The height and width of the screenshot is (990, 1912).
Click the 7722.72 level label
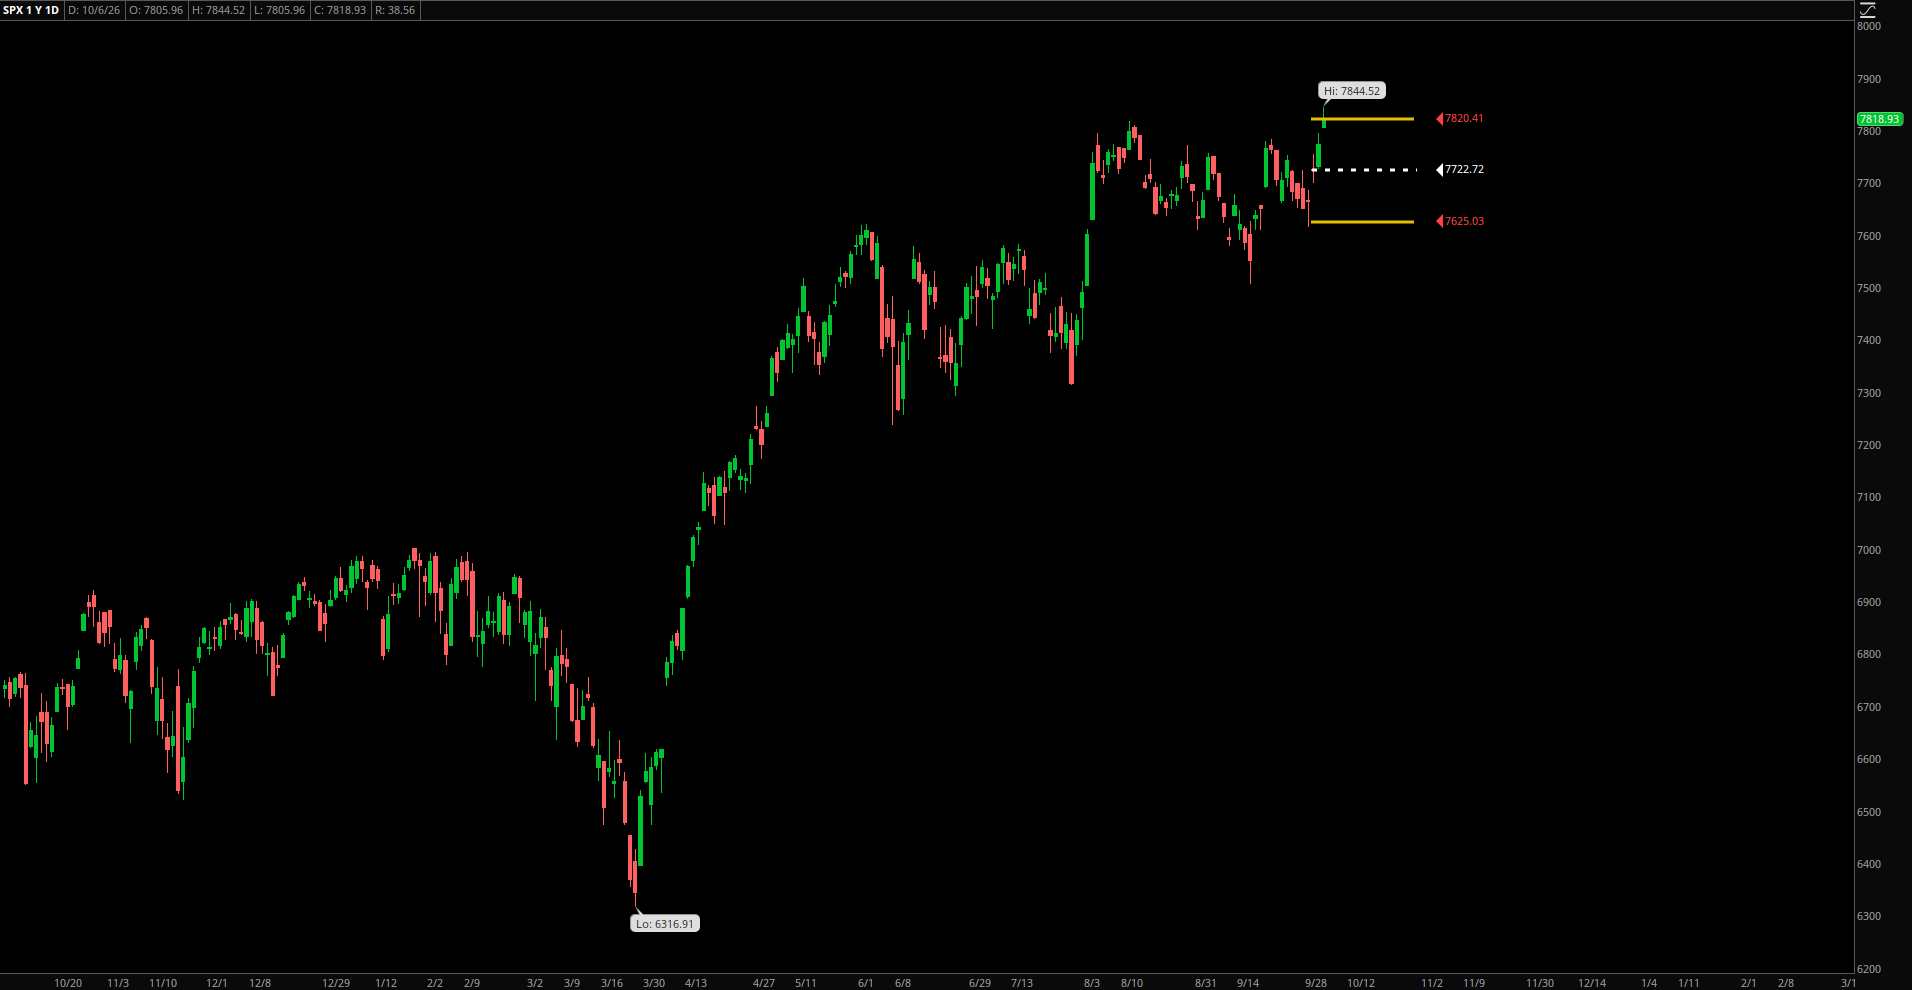pyautogui.click(x=1464, y=170)
